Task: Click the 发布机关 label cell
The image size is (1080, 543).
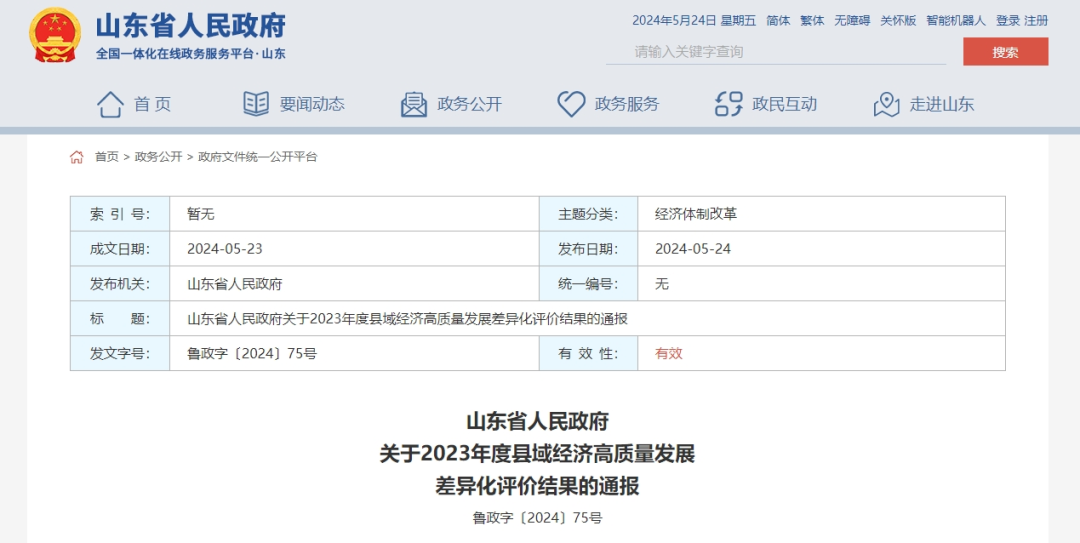Action: (120, 284)
